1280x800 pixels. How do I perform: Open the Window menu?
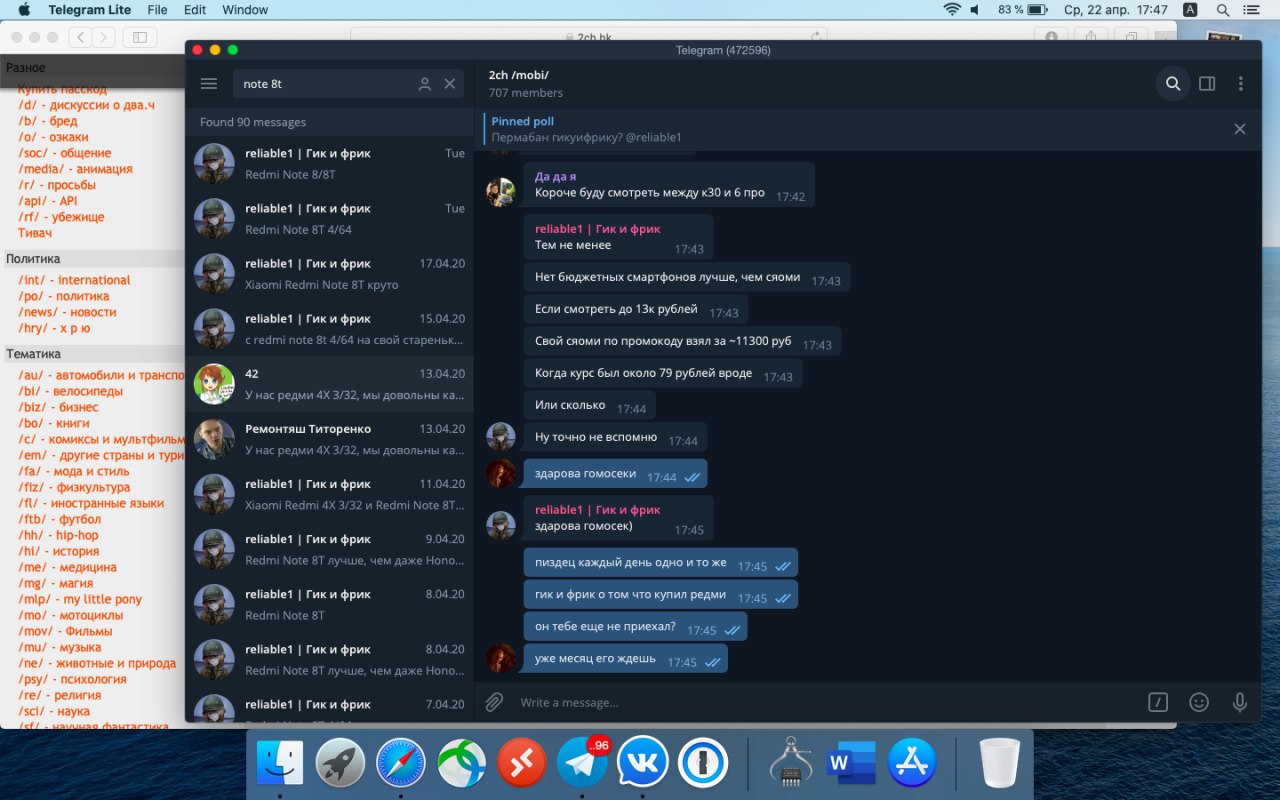[x=245, y=10]
